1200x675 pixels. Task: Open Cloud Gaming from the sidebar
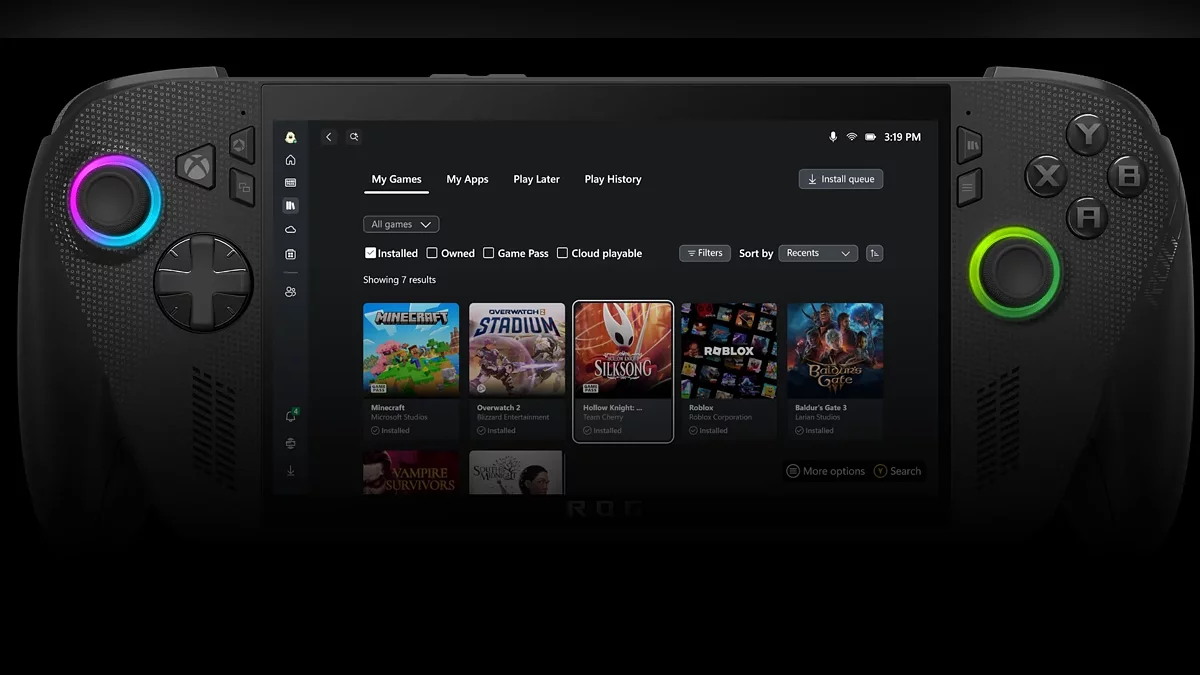tap(290, 230)
